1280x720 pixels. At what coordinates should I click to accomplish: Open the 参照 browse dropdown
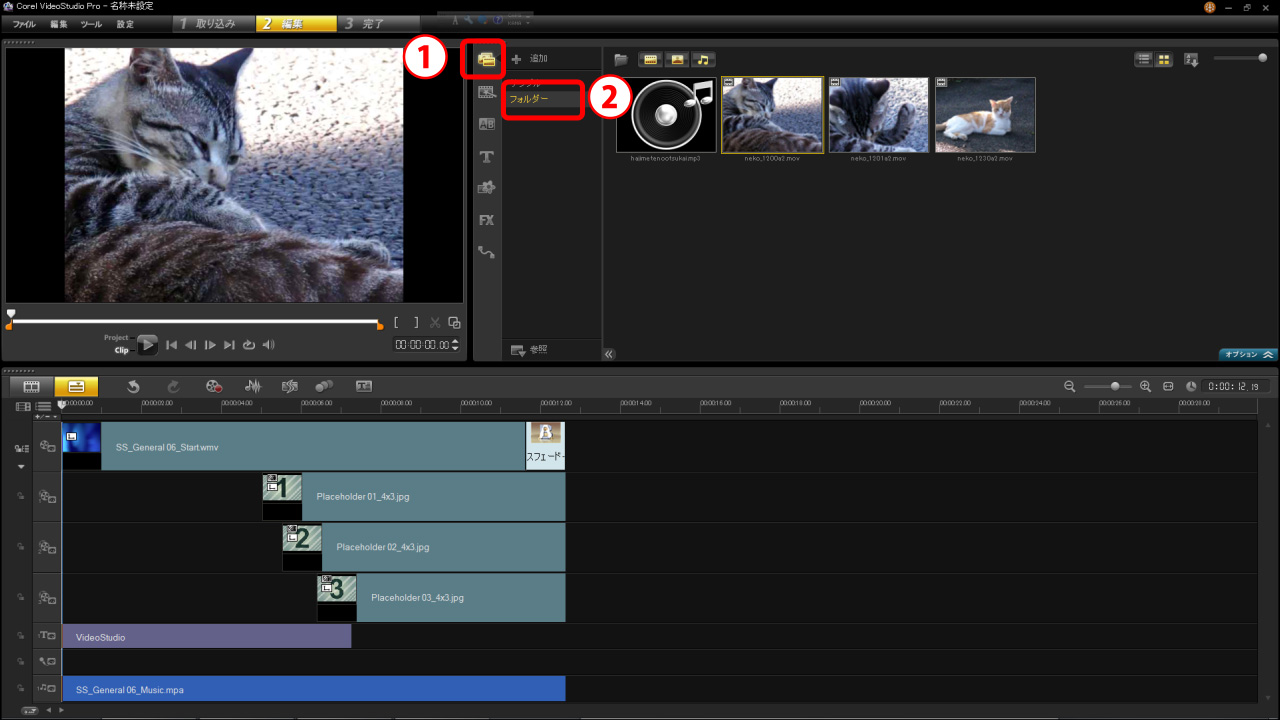528,350
